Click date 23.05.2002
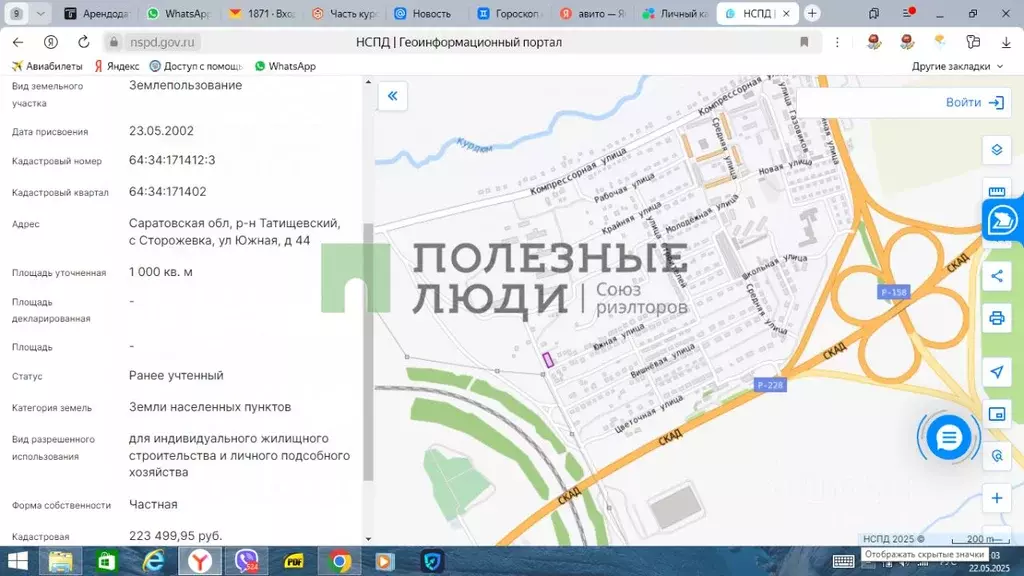The image size is (1024, 576). coord(161,131)
